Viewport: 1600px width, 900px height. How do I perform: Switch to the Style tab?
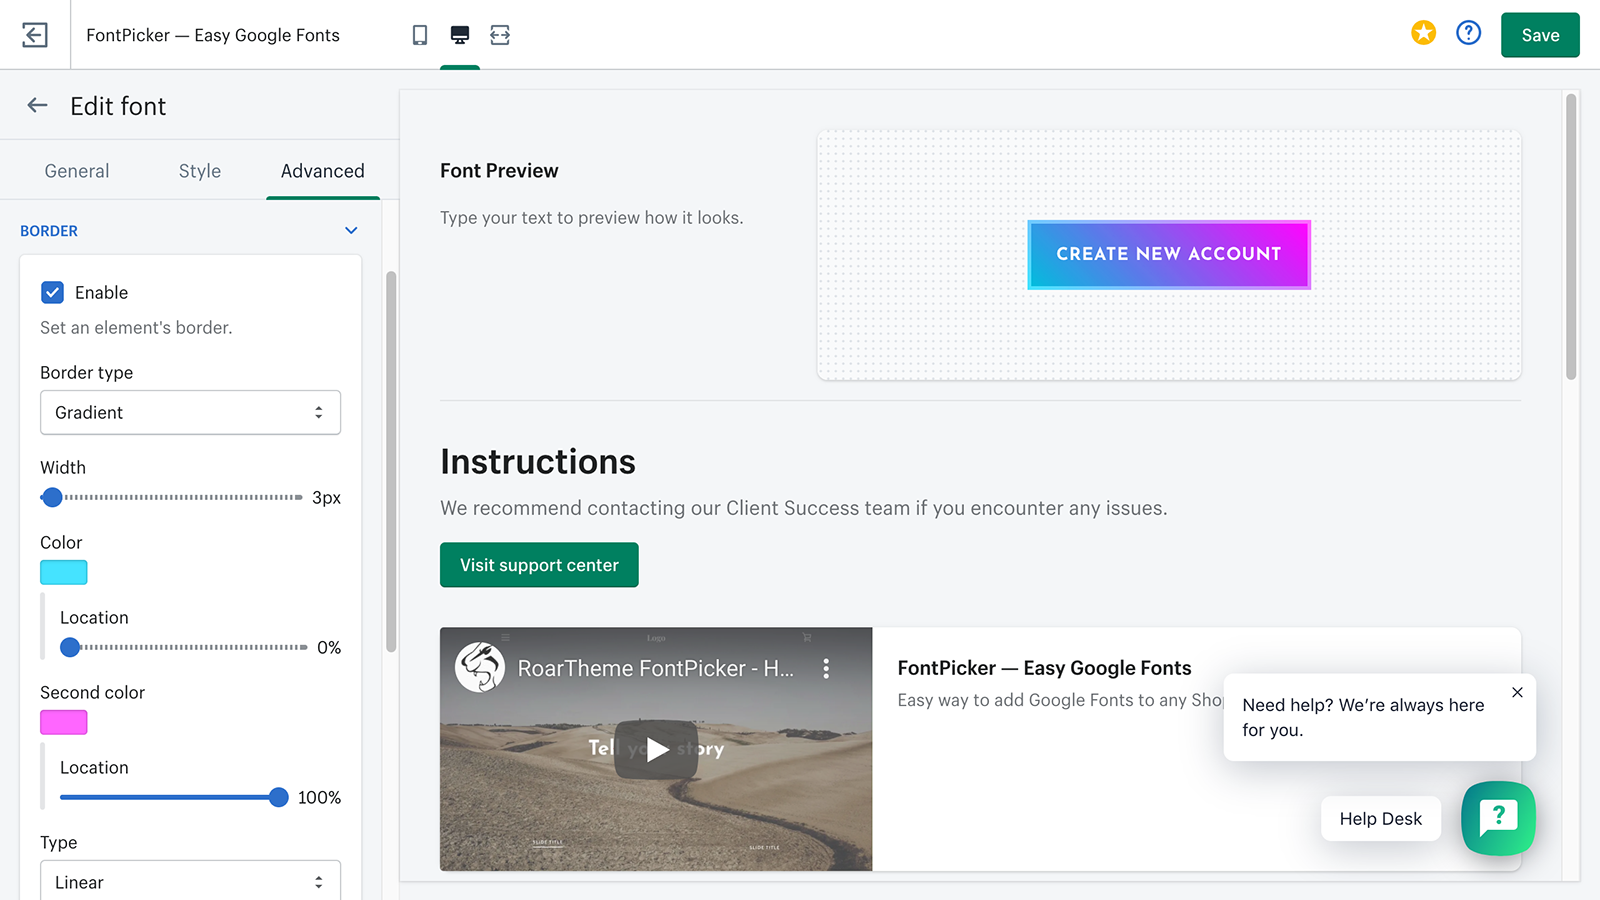tap(200, 171)
